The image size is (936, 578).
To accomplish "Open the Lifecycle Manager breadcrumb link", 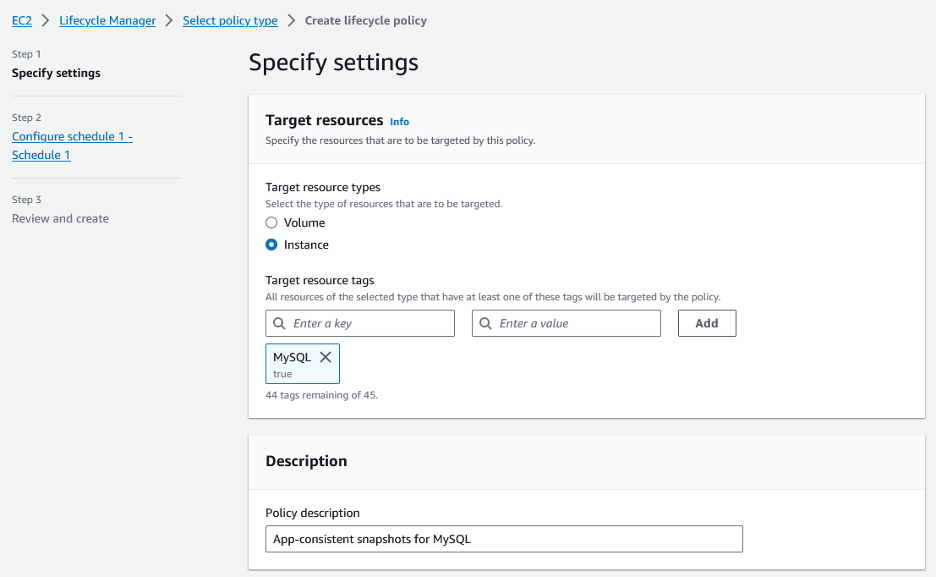I will click(x=107, y=20).
